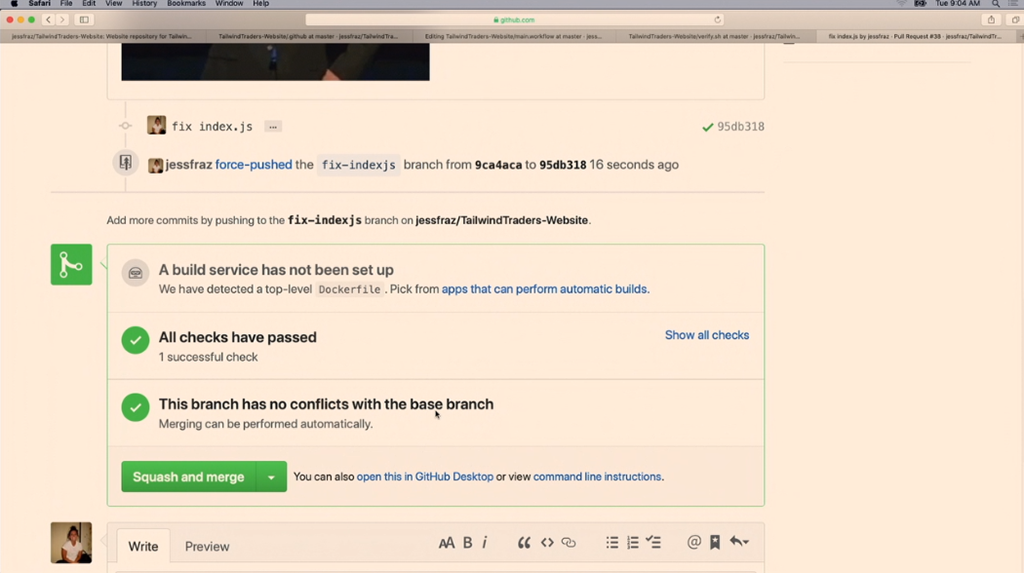Reference an issue with bookmark icon
Viewport: 1024px width, 573px height.
(x=715, y=542)
